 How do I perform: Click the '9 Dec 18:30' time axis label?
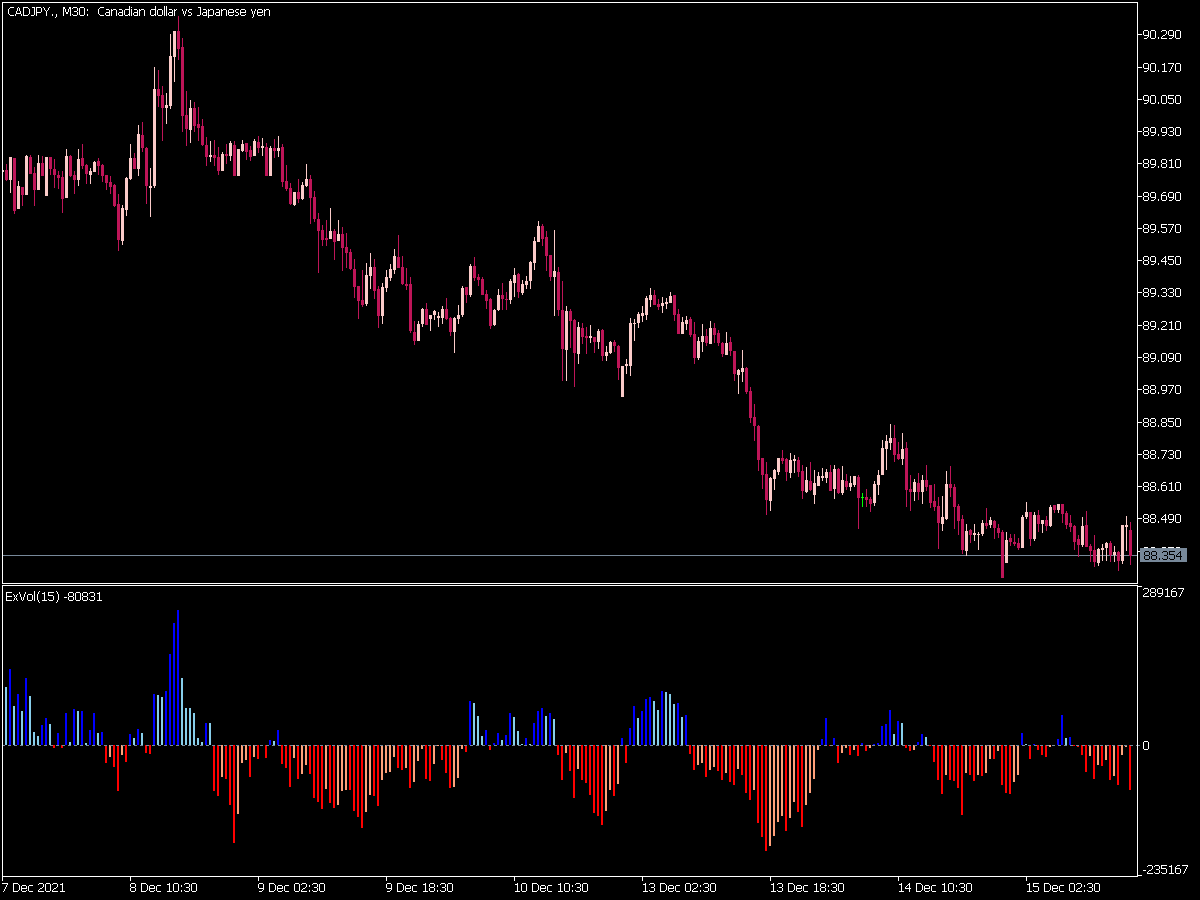pos(420,887)
